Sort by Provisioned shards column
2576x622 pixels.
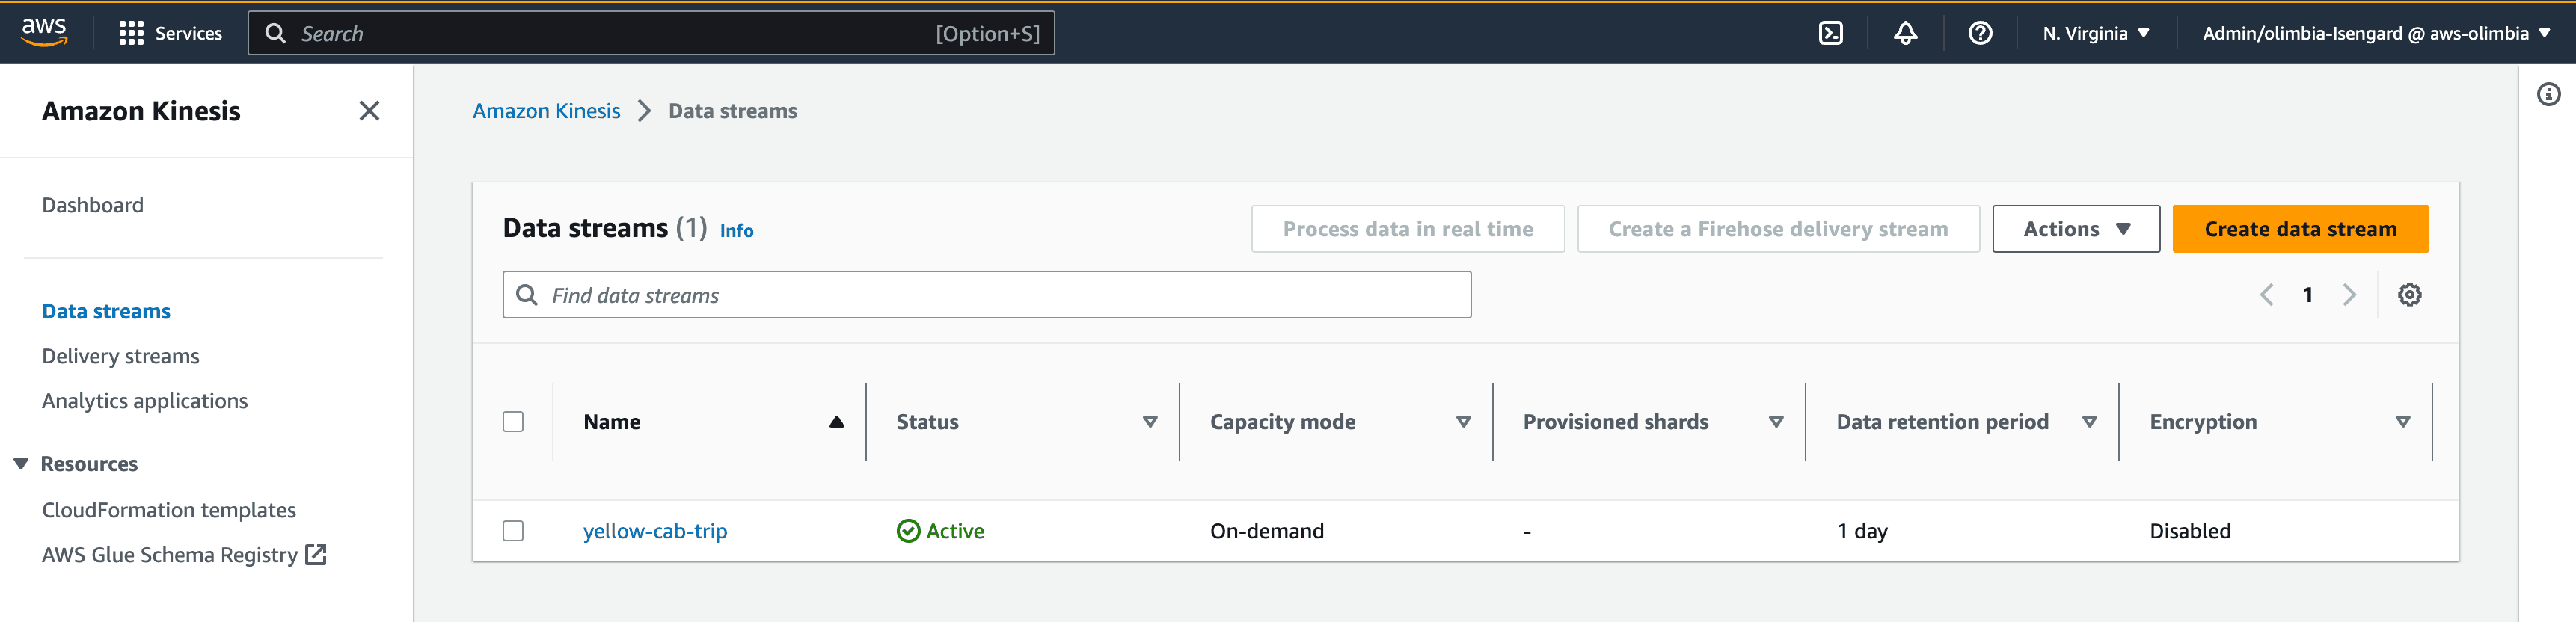pyautogui.click(x=1775, y=422)
